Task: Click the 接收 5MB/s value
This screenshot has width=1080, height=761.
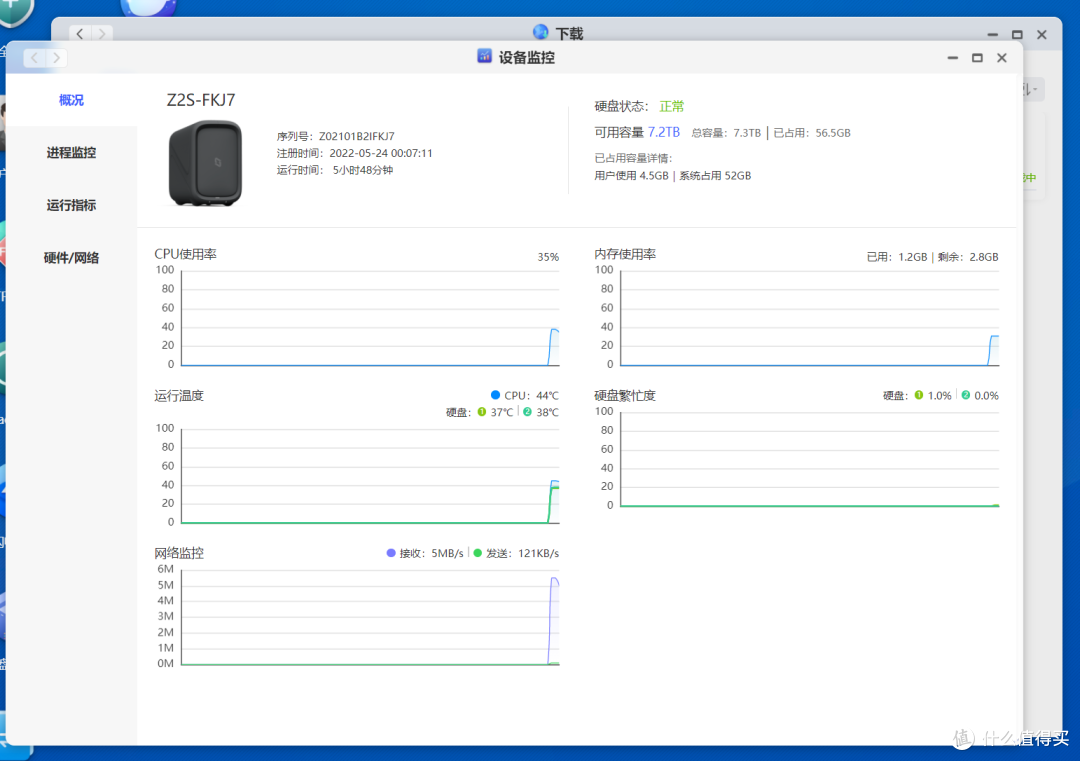Action: 447,554
